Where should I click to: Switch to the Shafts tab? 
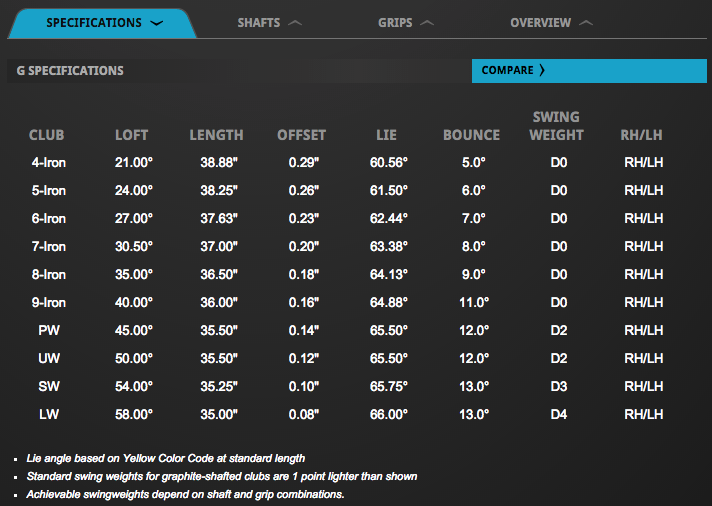click(258, 22)
